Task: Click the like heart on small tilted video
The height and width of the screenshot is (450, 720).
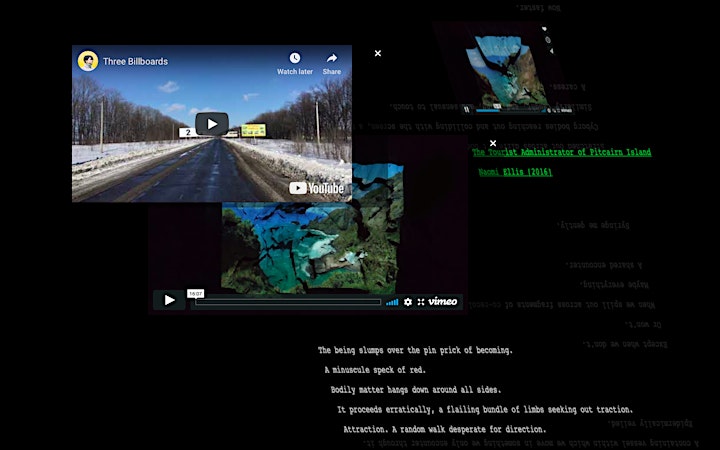Action: coord(545,29)
